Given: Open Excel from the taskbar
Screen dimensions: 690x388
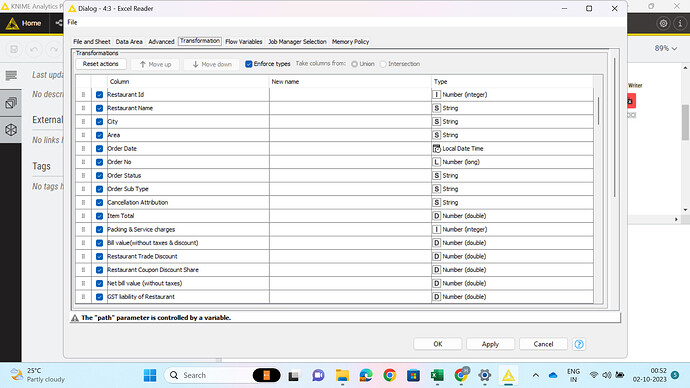Looking at the screenshot, I should (x=437, y=375).
